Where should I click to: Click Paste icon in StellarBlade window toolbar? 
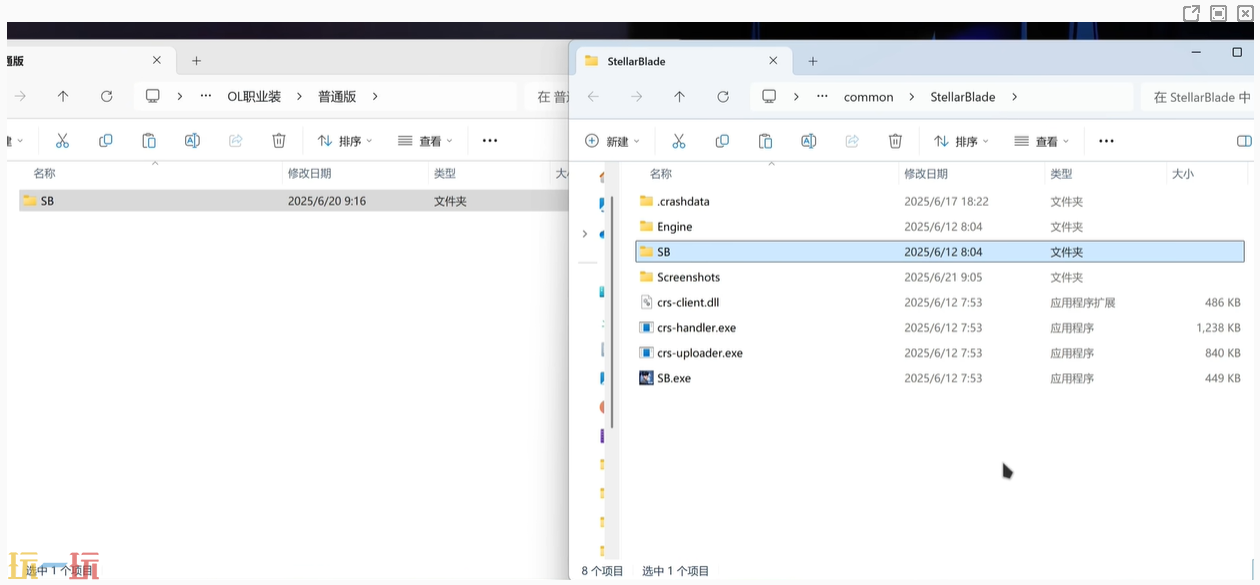(x=765, y=141)
